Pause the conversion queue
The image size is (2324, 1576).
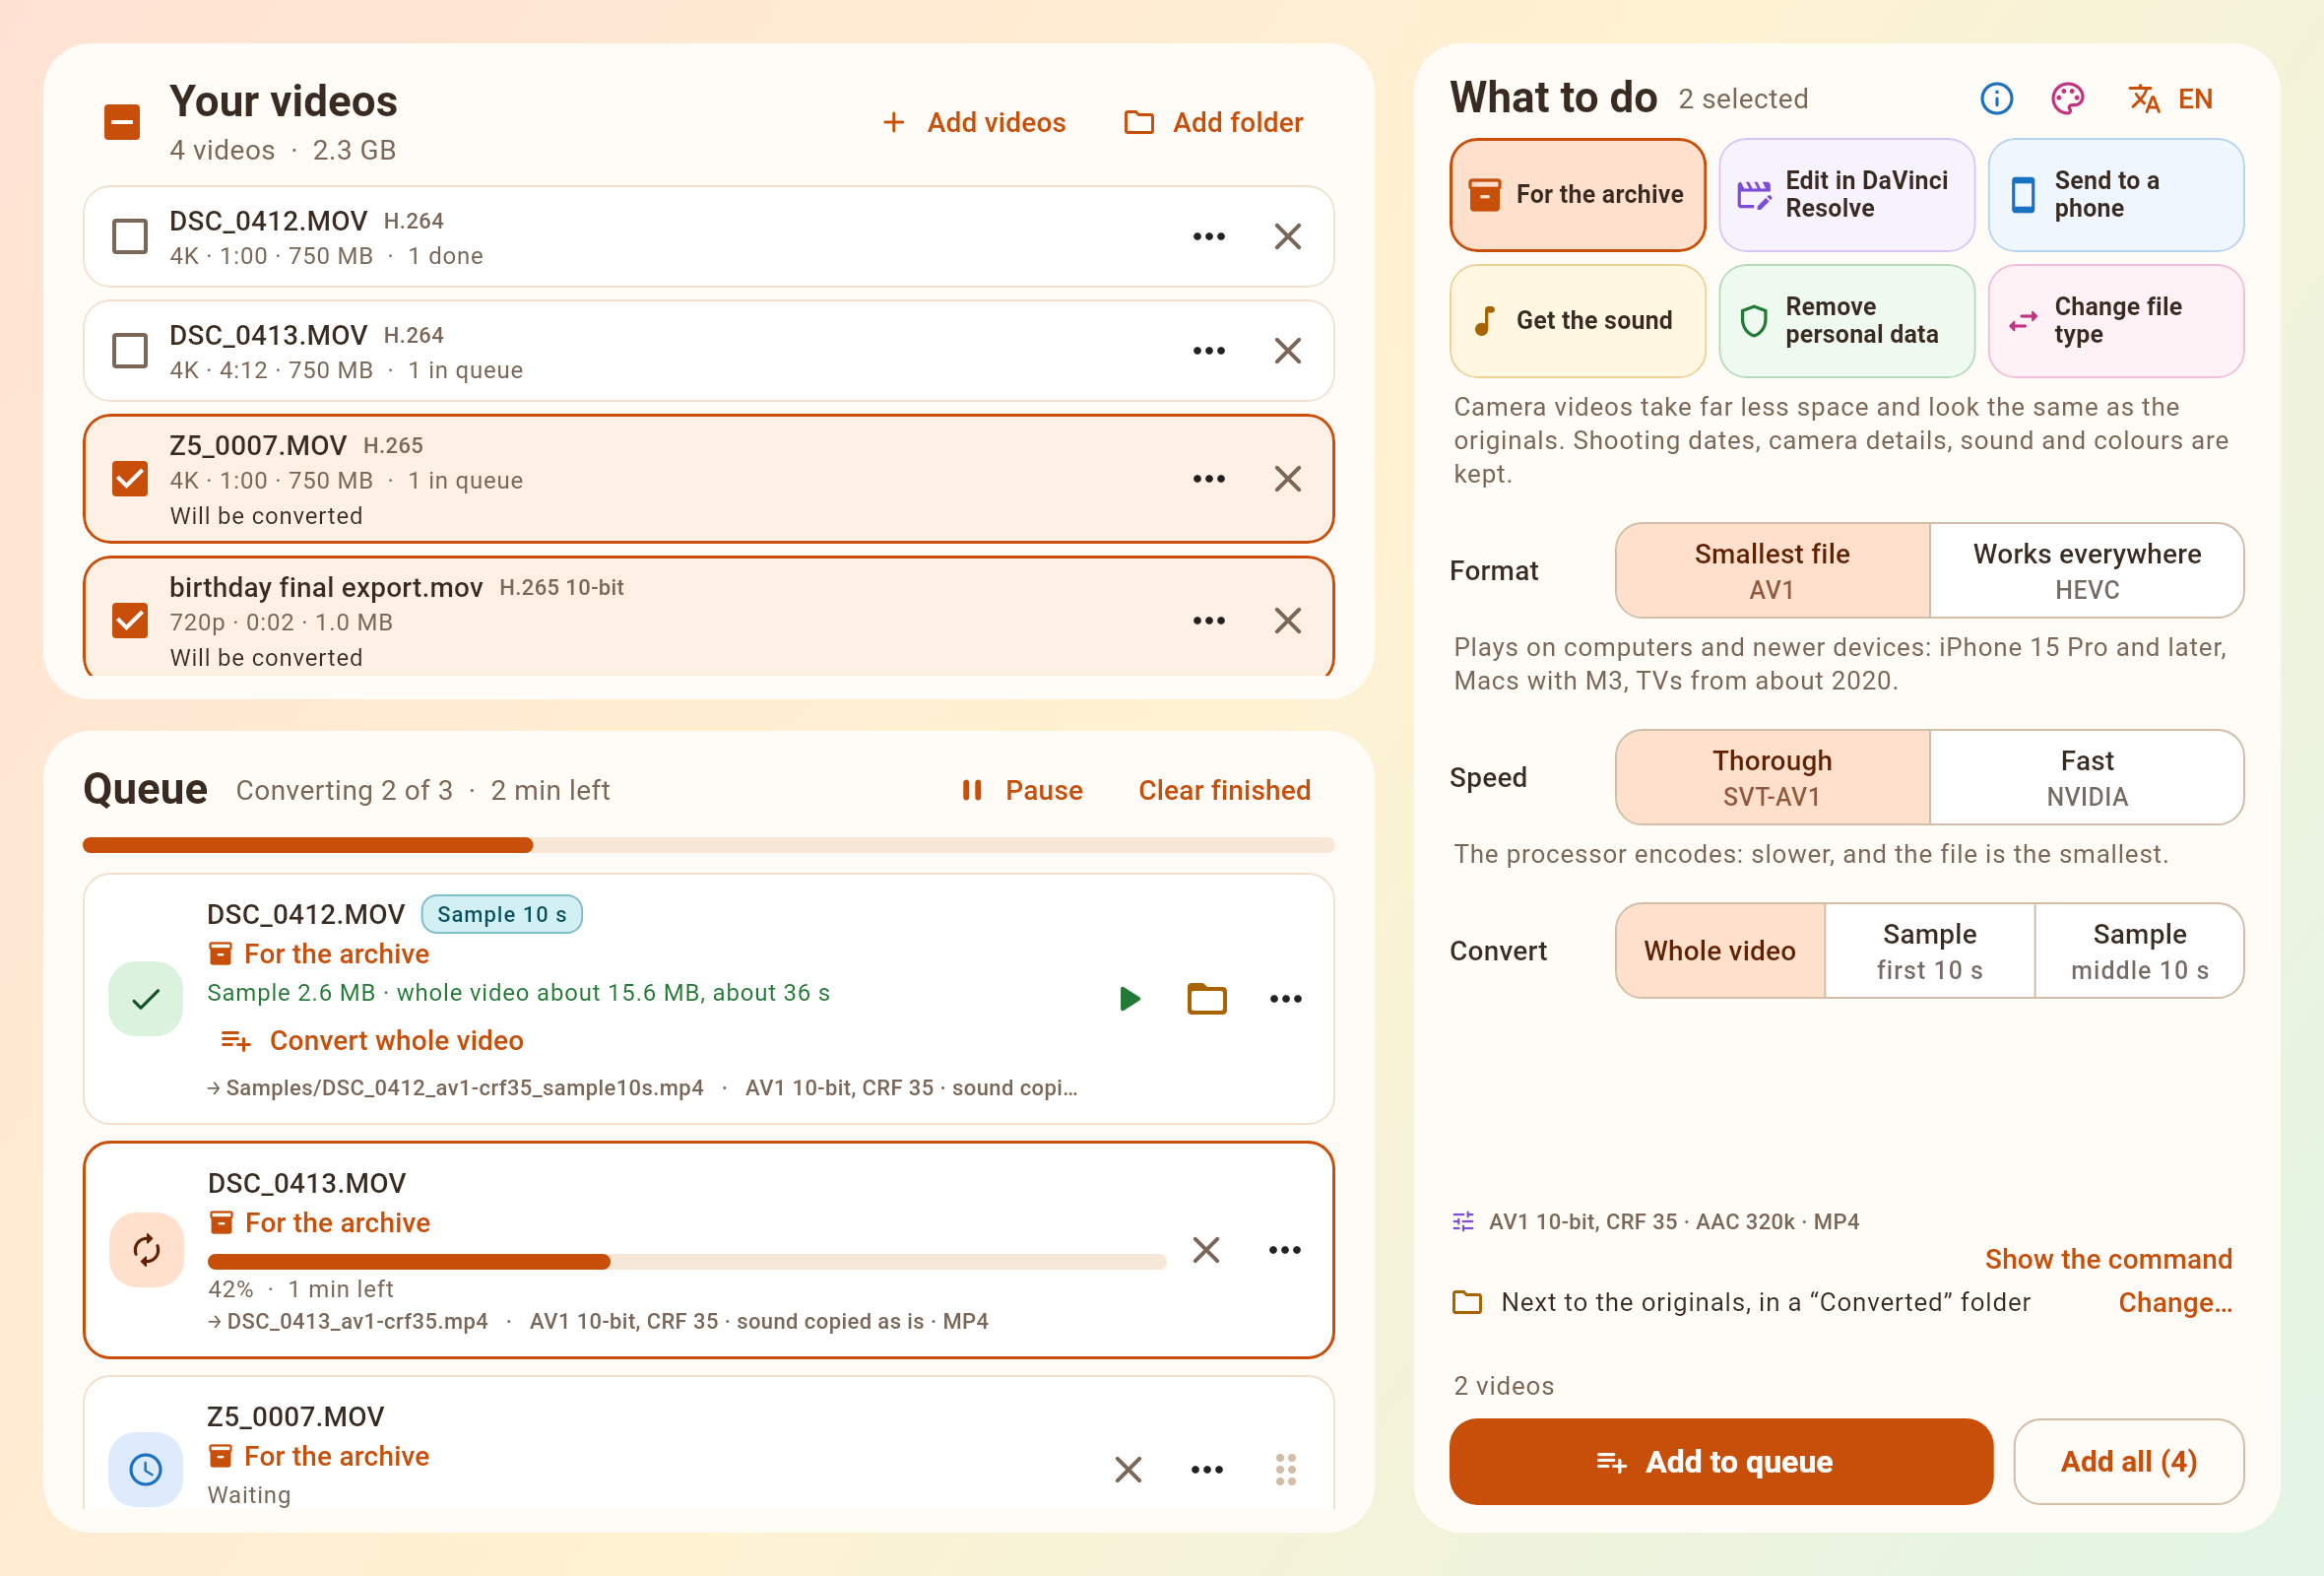point(1021,790)
